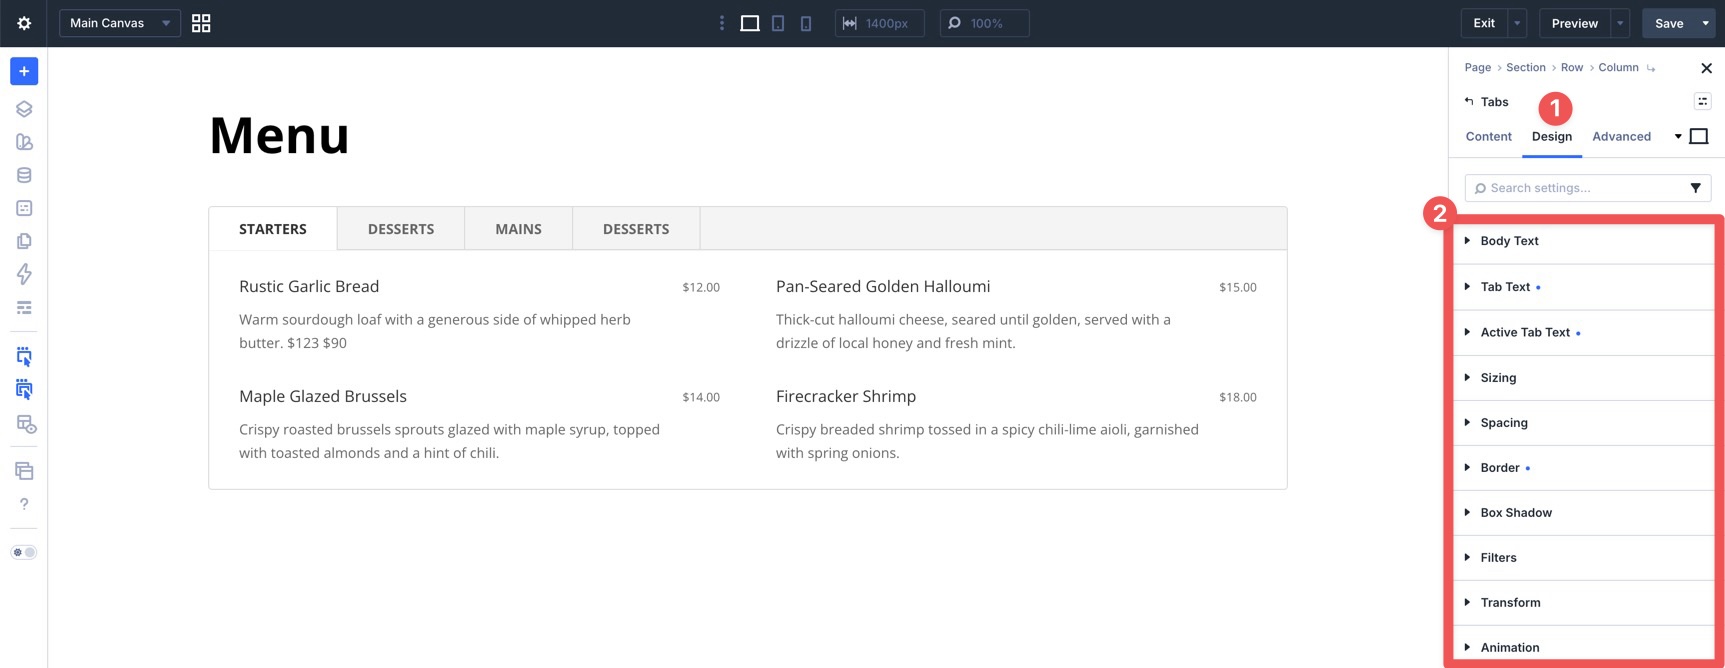This screenshot has height=668, width=1725.
Task: Select the DESSERTS tab after MAINS
Action: [636, 229]
